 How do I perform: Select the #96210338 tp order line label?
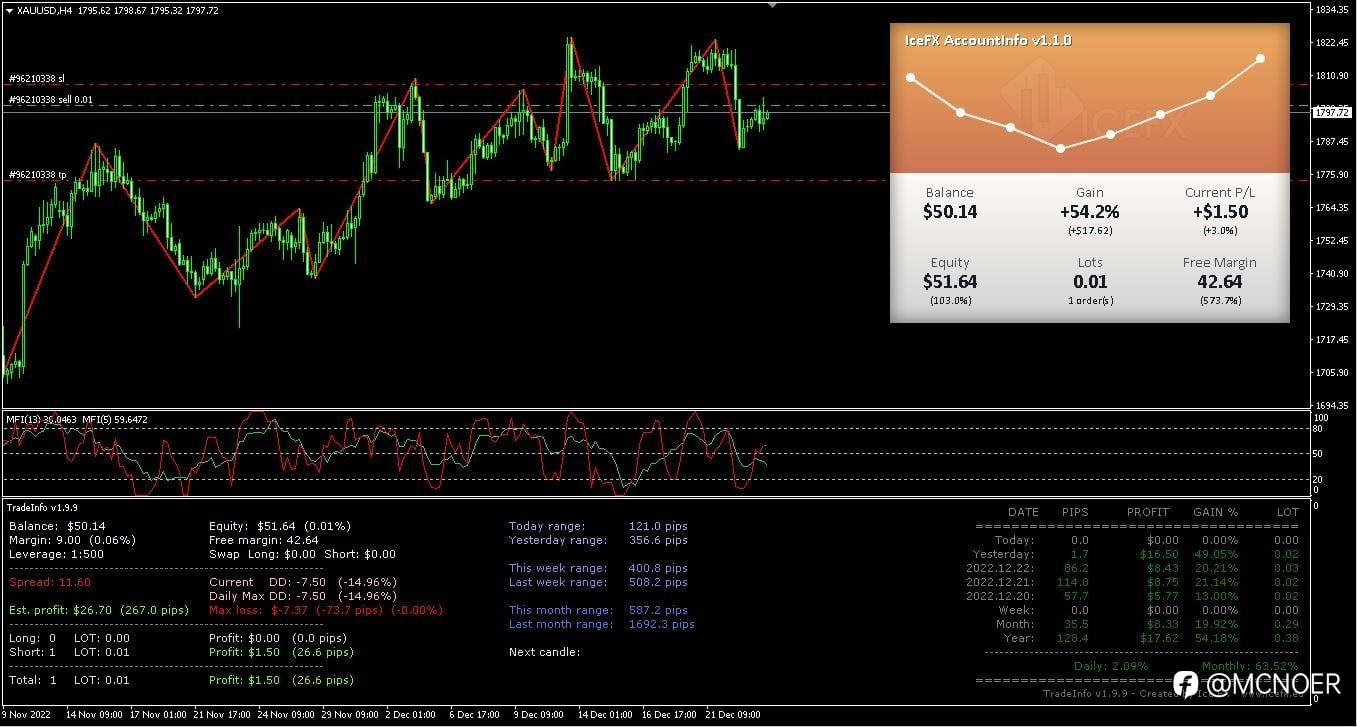(37, 175)
